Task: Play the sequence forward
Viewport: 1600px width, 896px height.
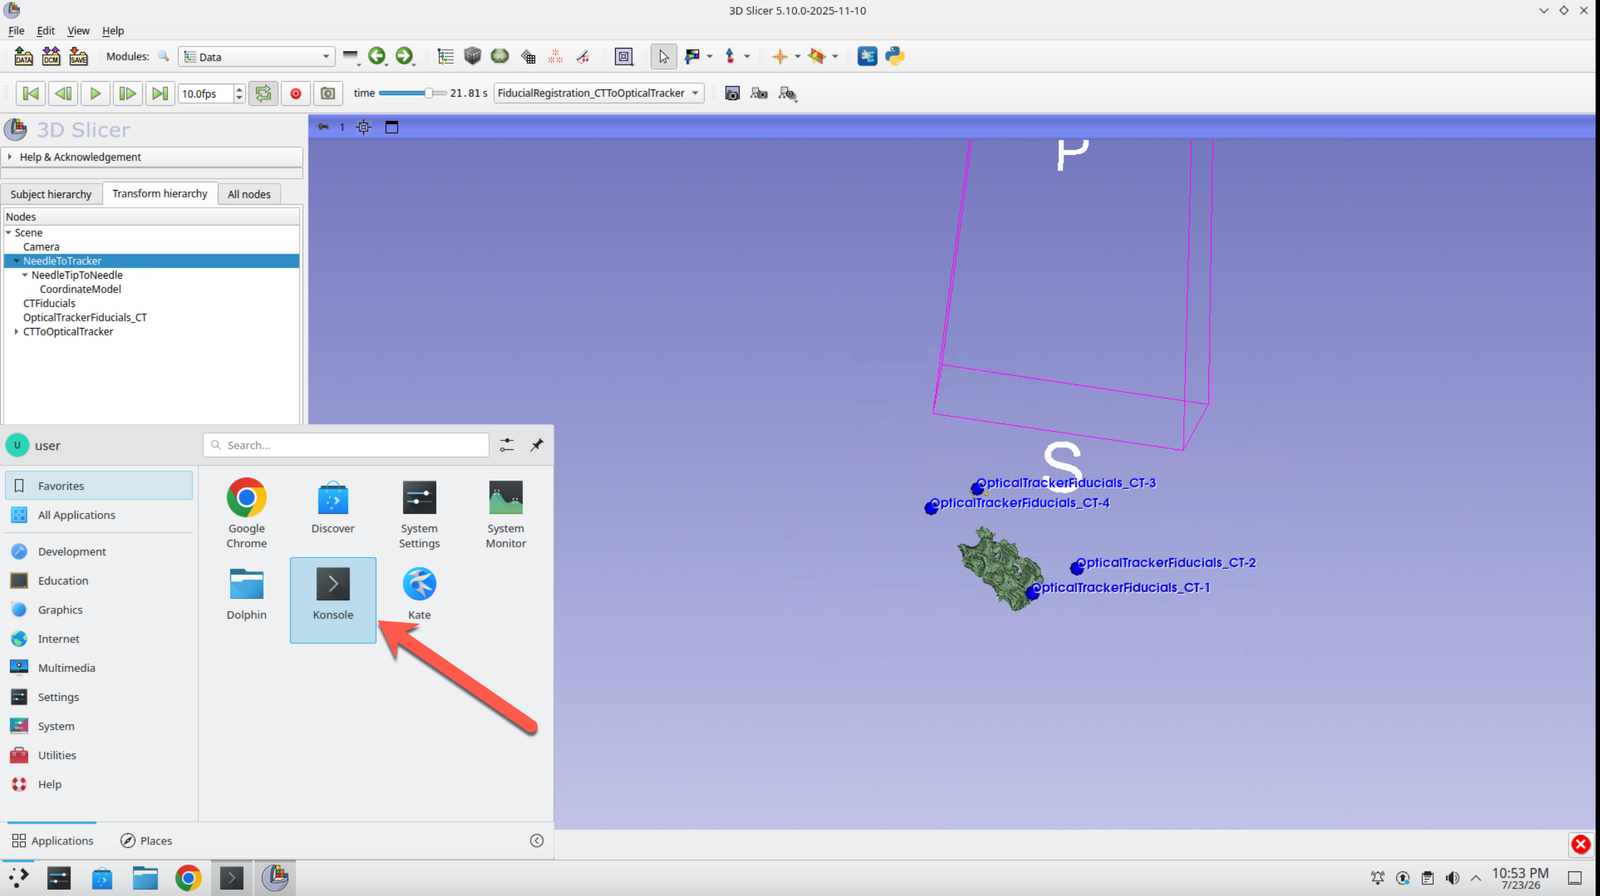Action: (x=95, y=93)
